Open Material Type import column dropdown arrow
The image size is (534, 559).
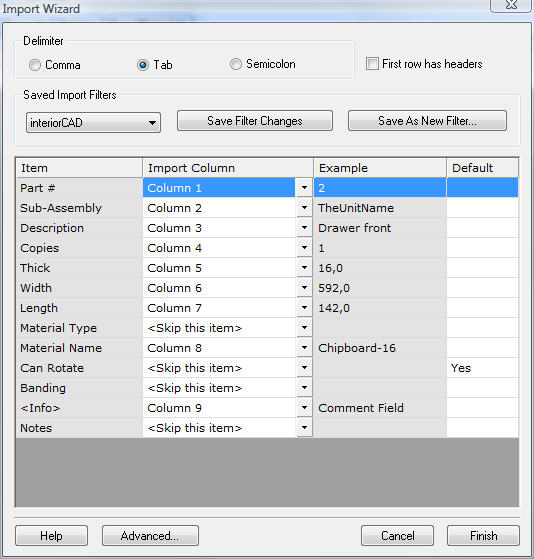click(304, 327)
